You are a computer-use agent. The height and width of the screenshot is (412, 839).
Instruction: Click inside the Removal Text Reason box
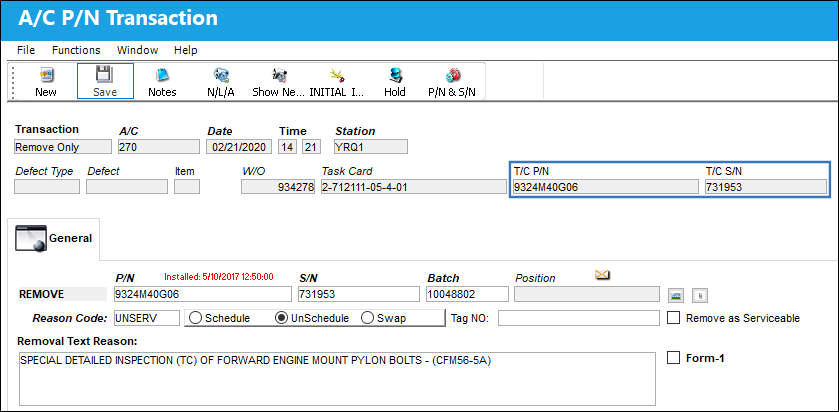click(337, 379)
